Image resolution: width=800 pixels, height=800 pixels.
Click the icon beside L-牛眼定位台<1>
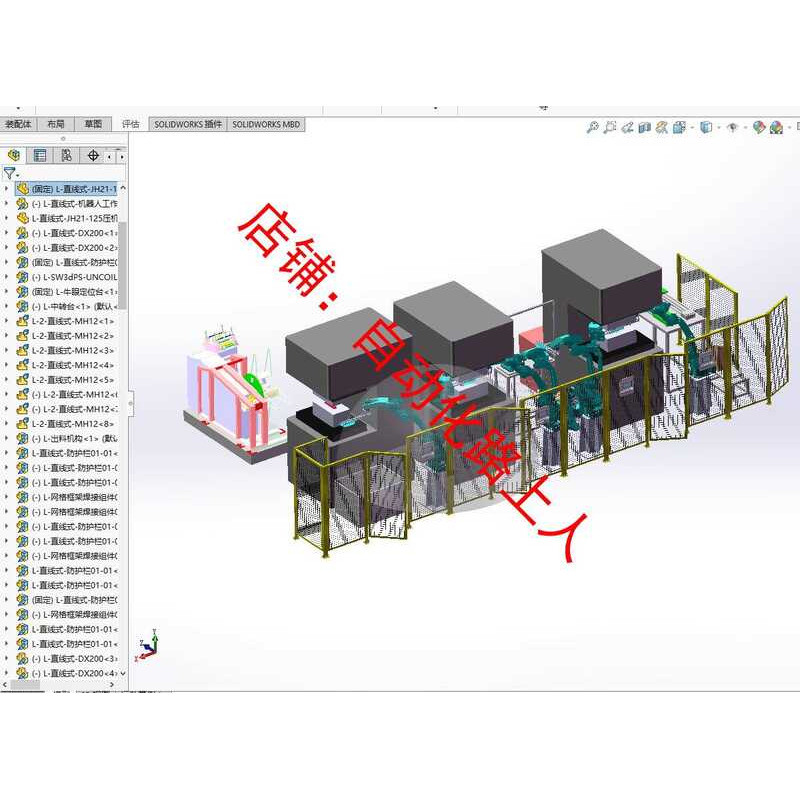pyautogui.click(x=22, y=291)
